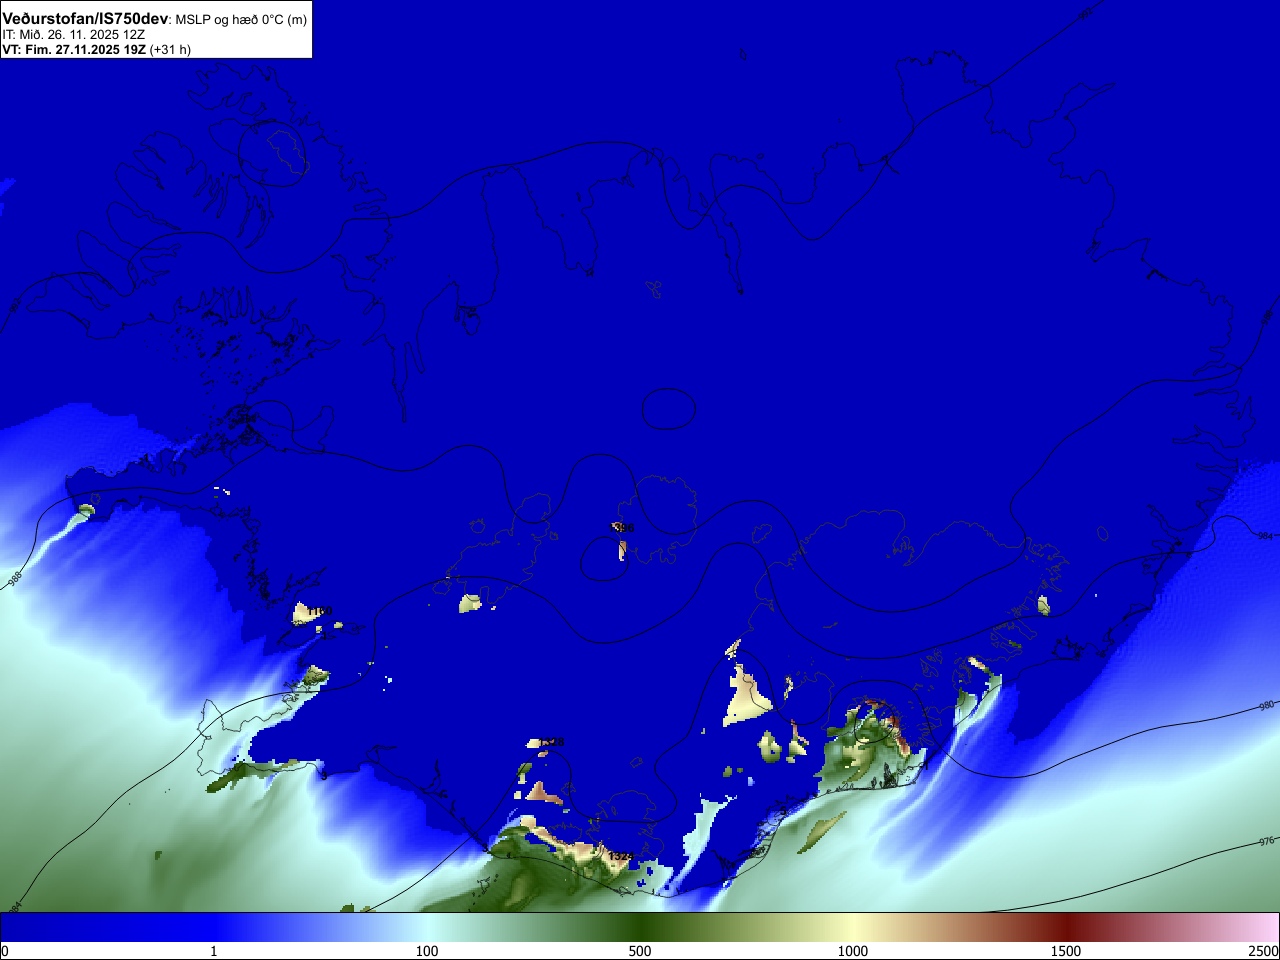The width and height of the screenshot is (1280, 960).
Task: Click the colorbar label '100'
Action: (x=427, y=951)
